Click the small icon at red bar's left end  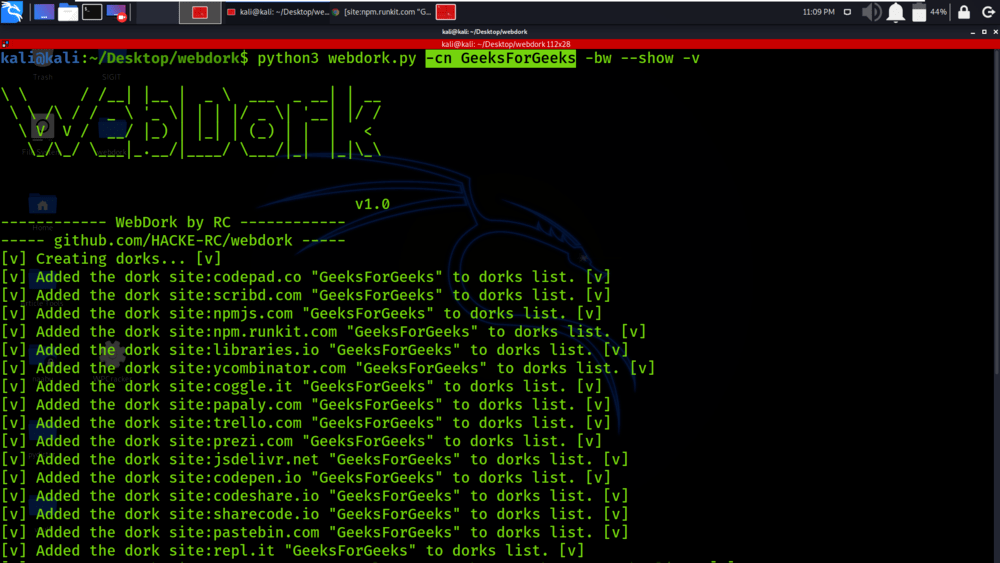click(x=5, y=44)
